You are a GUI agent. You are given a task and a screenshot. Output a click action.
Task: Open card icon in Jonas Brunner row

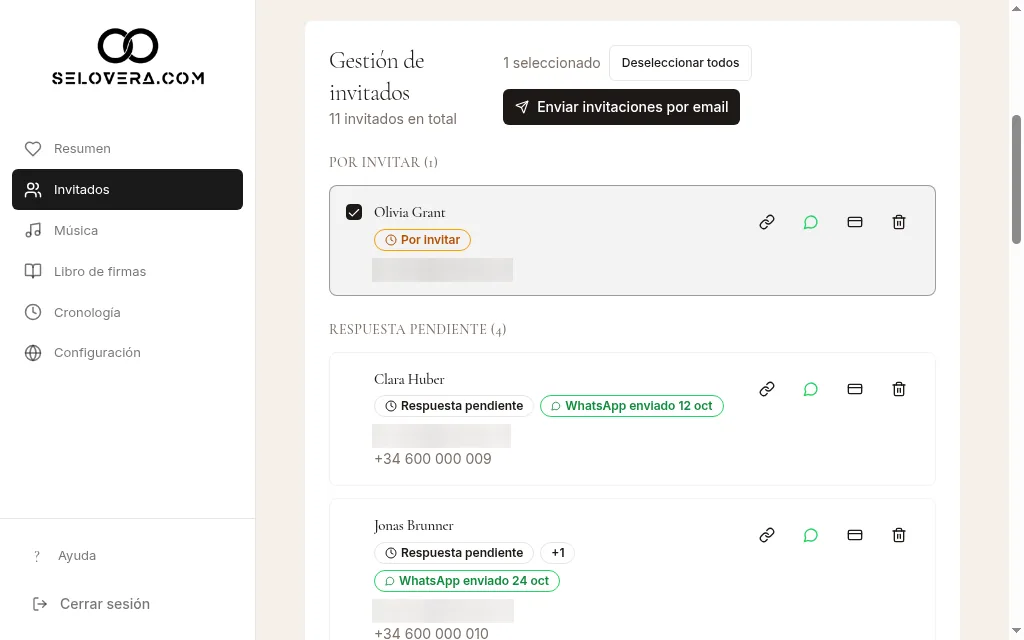855,536
